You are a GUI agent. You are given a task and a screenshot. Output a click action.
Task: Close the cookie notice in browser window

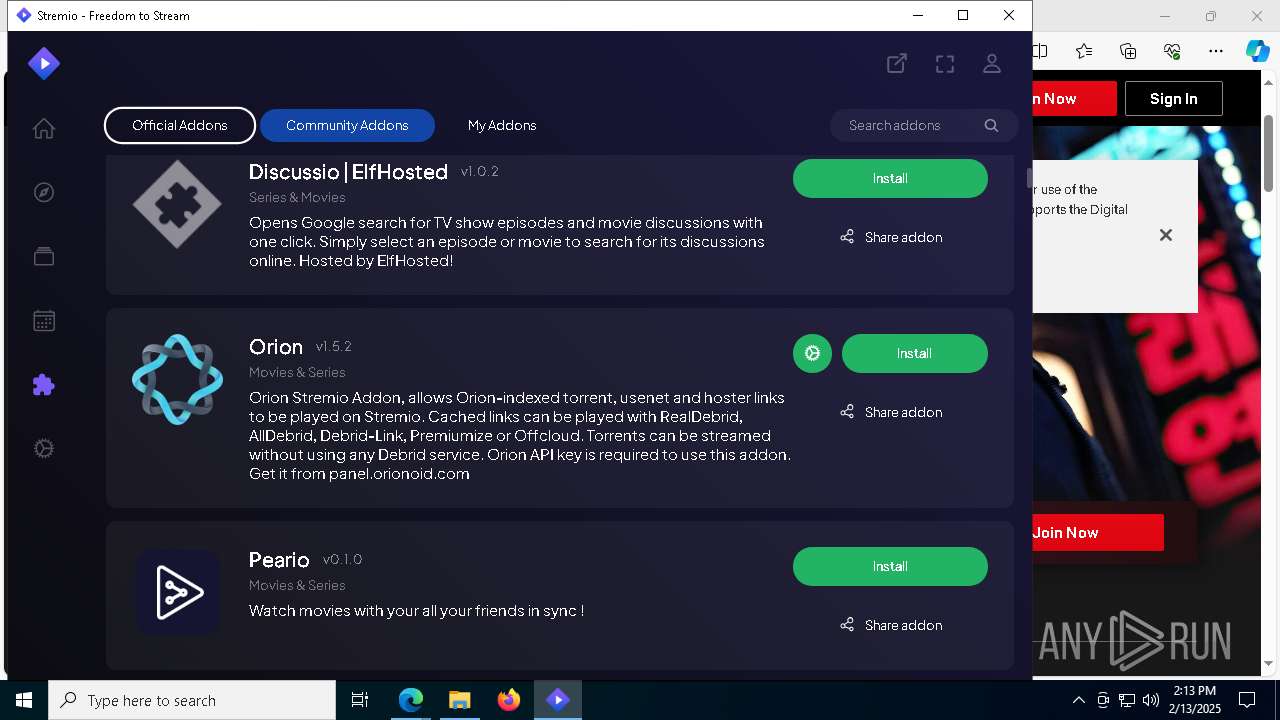1165,235
